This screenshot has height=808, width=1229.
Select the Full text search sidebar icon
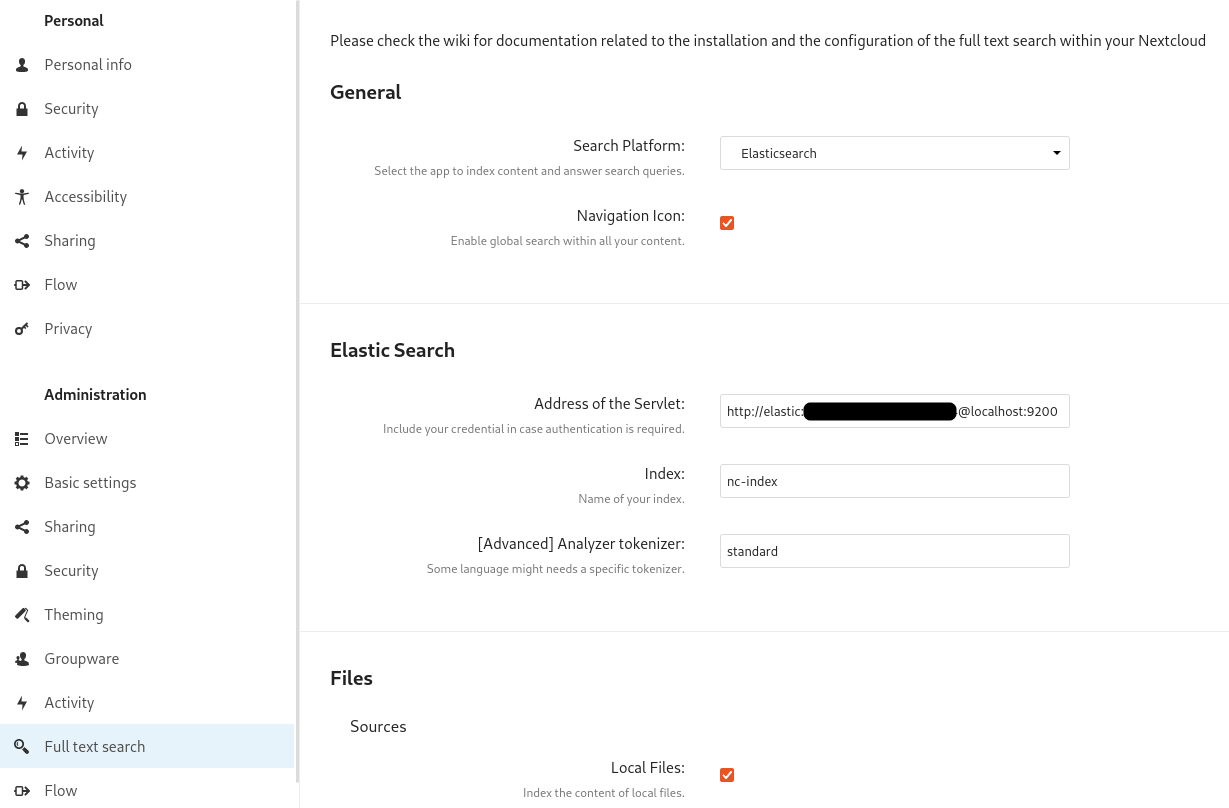[x=22, y=746]
